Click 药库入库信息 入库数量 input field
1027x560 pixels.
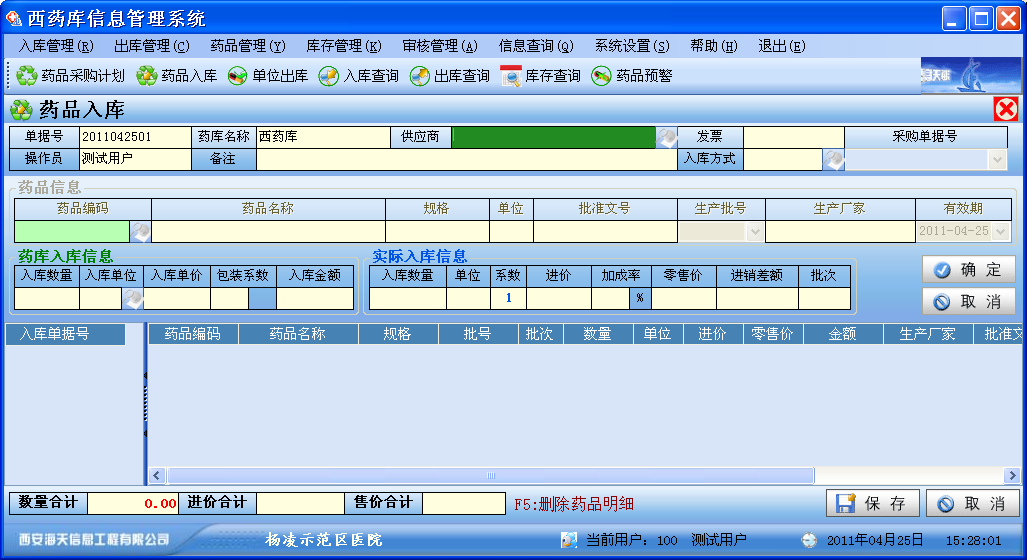[x=47, y=298]
